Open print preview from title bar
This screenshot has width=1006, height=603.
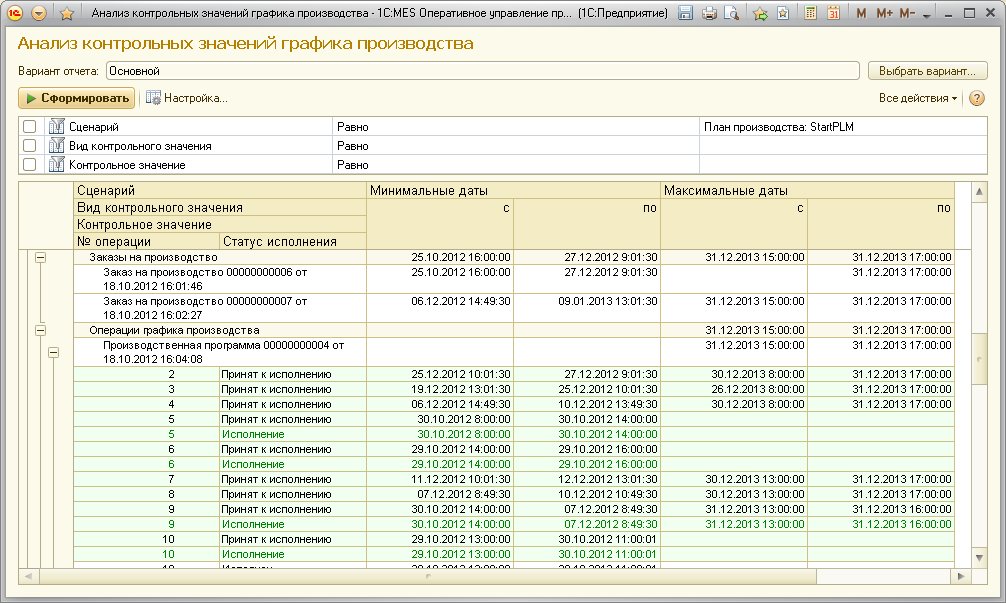click(x=732, y=14)
